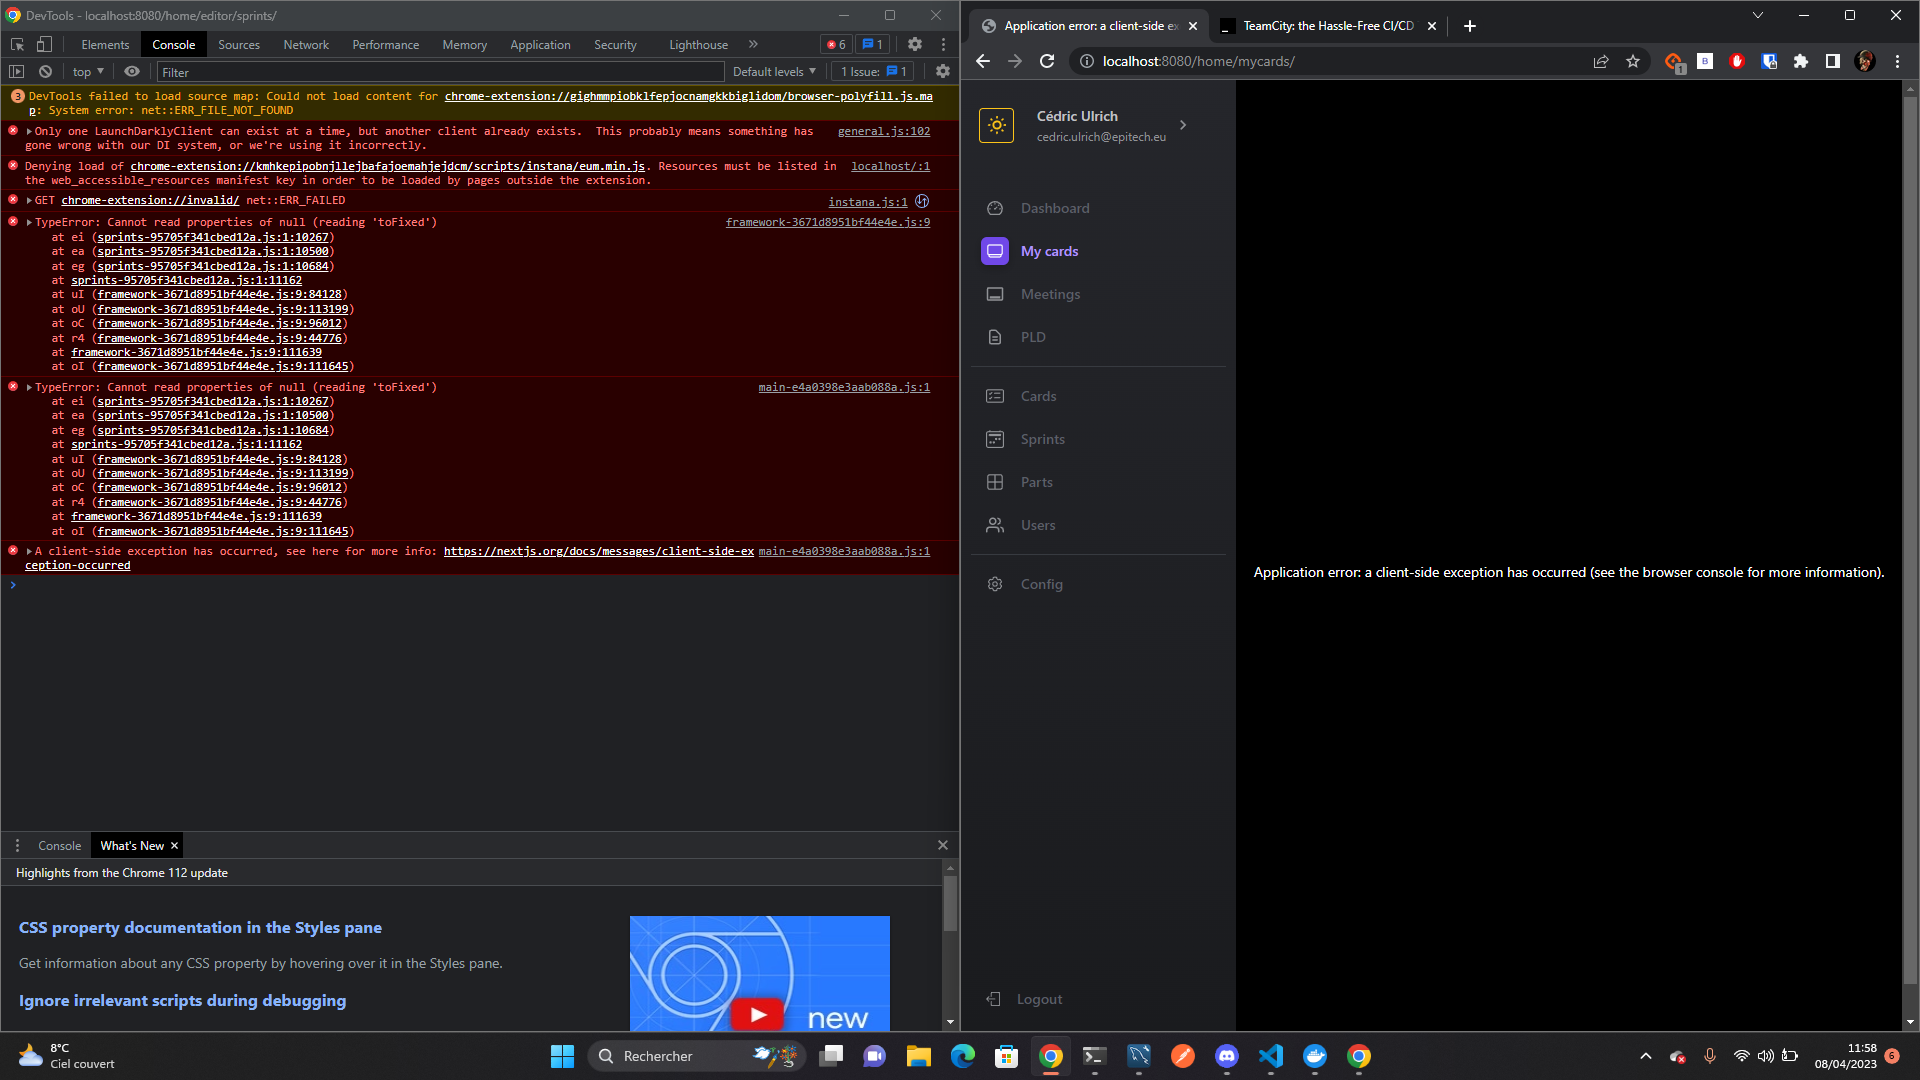Toggle the console sidebar panel icon
The width and height of the screenshot is (1920, 1080).
[16, 71]
